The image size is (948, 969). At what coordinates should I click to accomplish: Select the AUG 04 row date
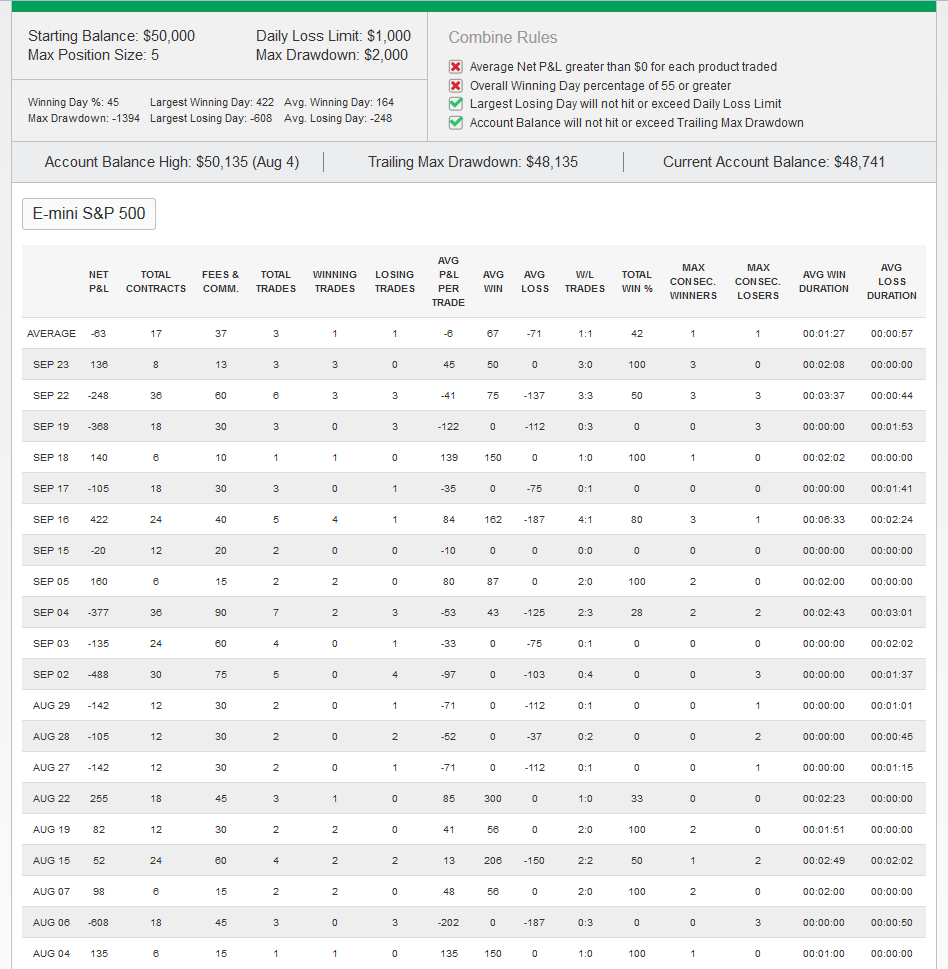pyautogui.click(x=51, y=954)
